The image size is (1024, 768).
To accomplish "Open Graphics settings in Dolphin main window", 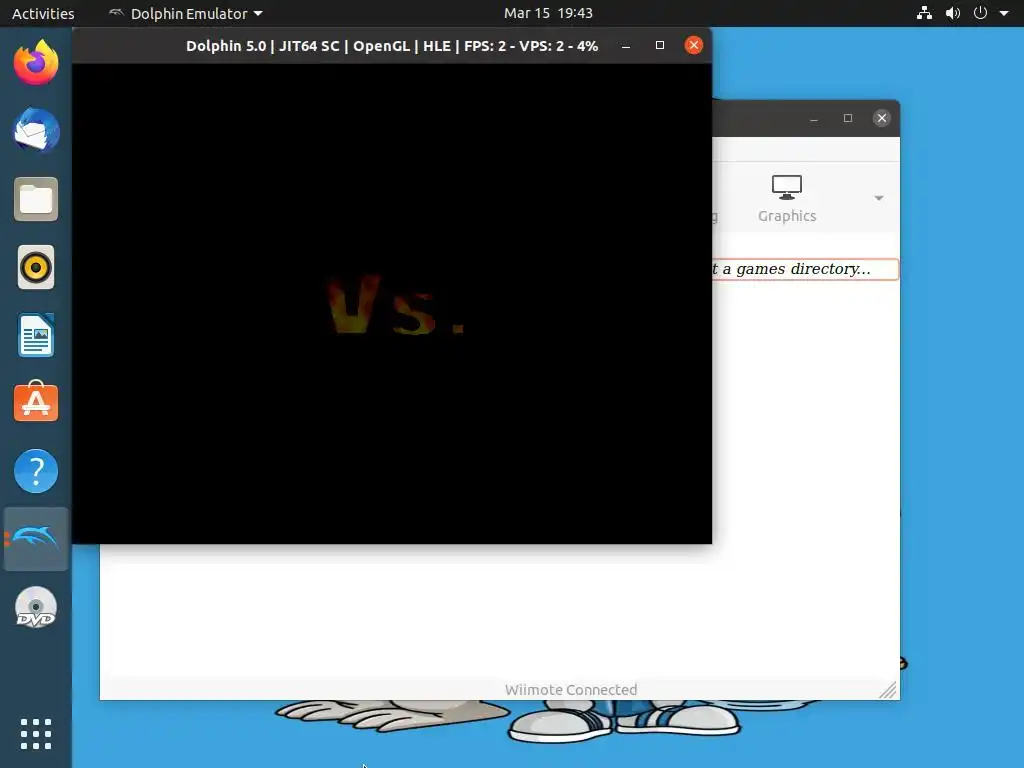I will click(787, 199).
